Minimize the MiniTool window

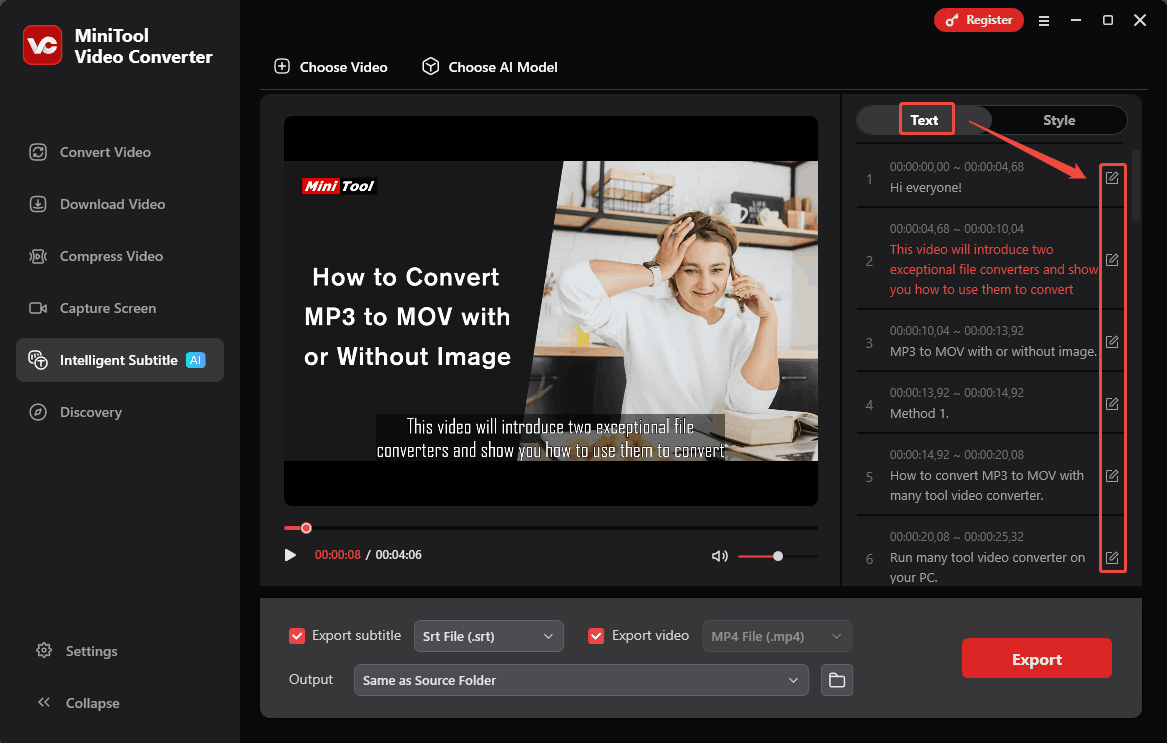(1076, 20)
